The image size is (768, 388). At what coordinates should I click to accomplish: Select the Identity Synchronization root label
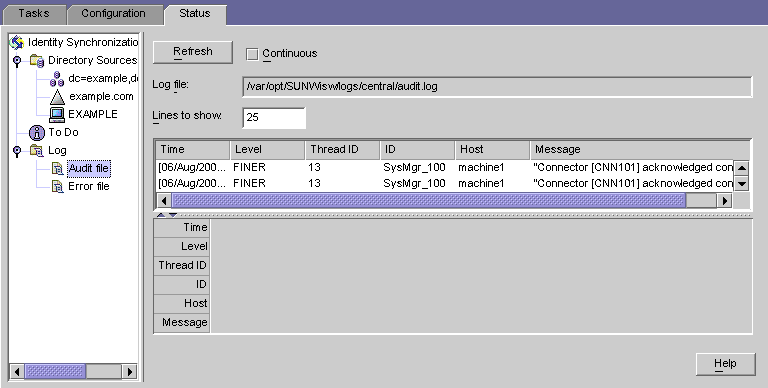(83, 43)
